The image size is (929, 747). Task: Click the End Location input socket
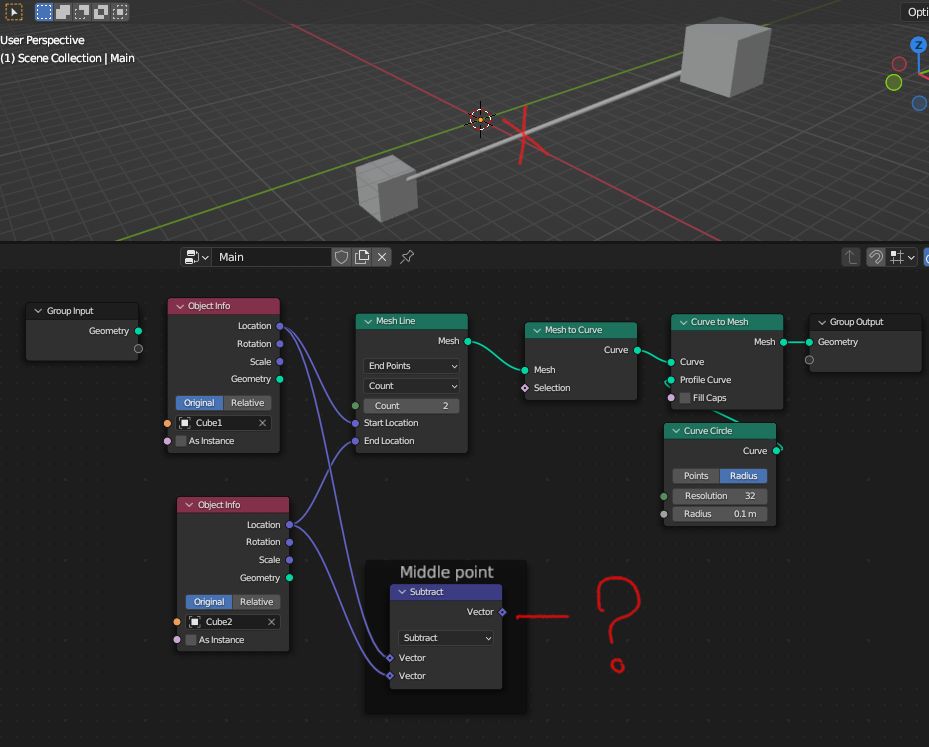coord(355,441)
